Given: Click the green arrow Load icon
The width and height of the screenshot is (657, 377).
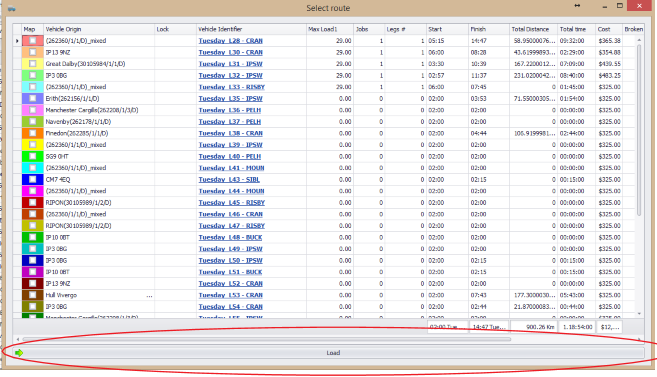Looking at the screenshot, I should 18,353.
